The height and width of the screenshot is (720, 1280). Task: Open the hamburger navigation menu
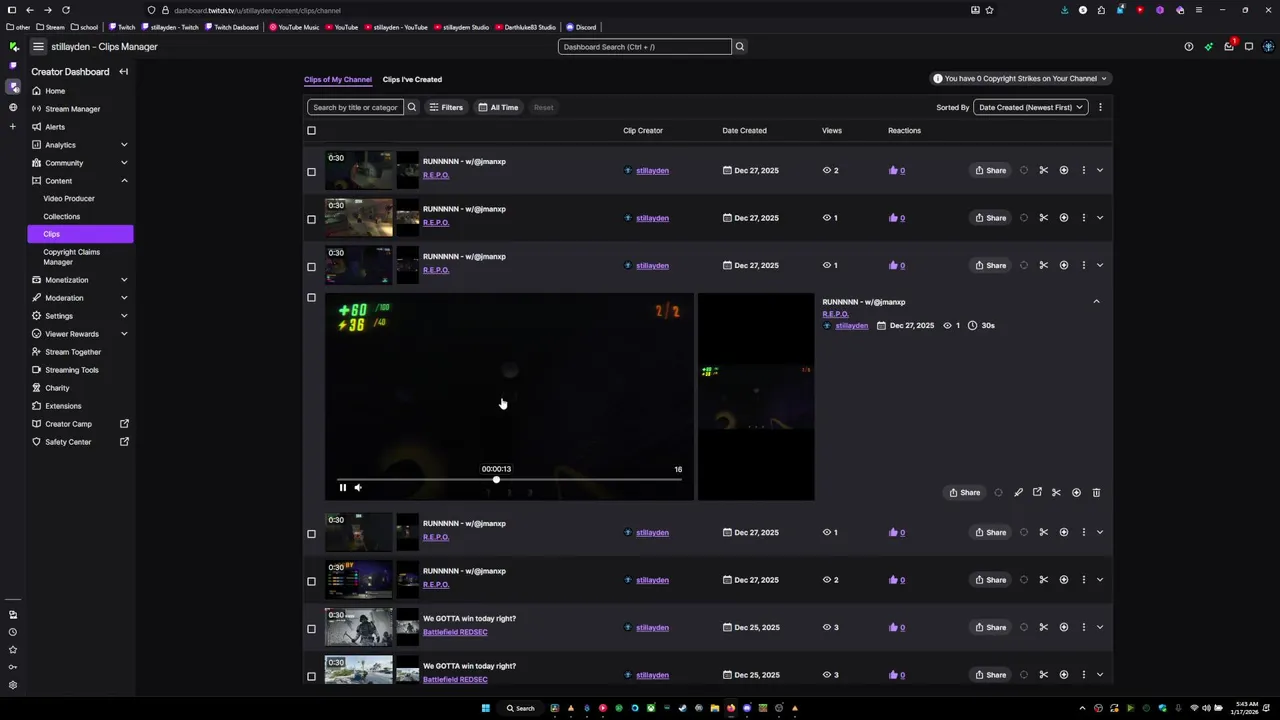pyautogui.click(x=38, y=46)
